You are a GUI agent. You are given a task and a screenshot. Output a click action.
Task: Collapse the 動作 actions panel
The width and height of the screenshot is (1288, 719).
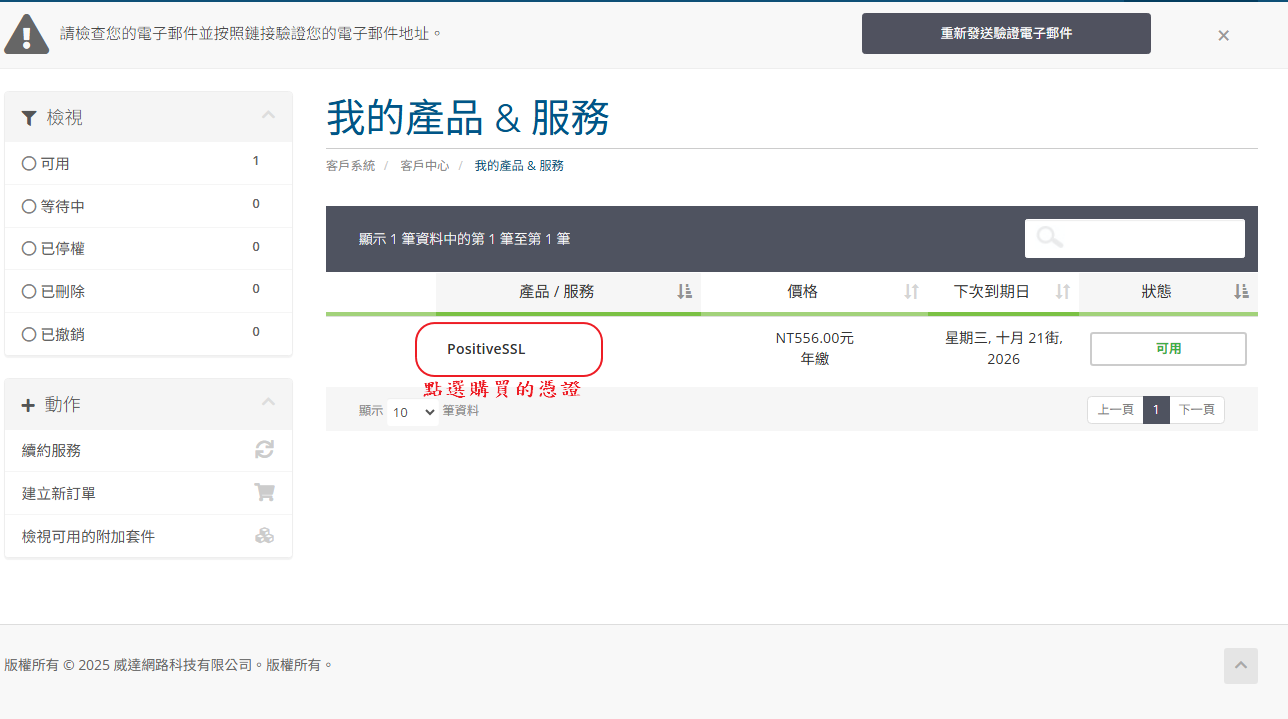click(268, 403)
